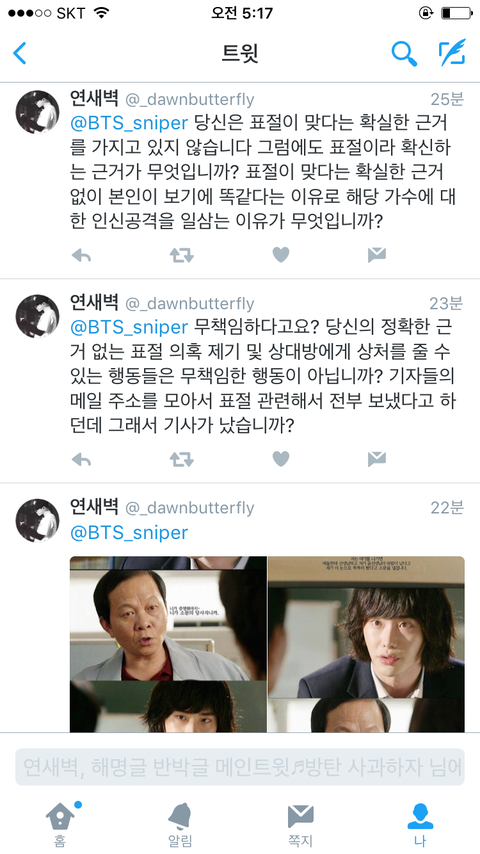Like the 23분 tweet with the heart

281,459
